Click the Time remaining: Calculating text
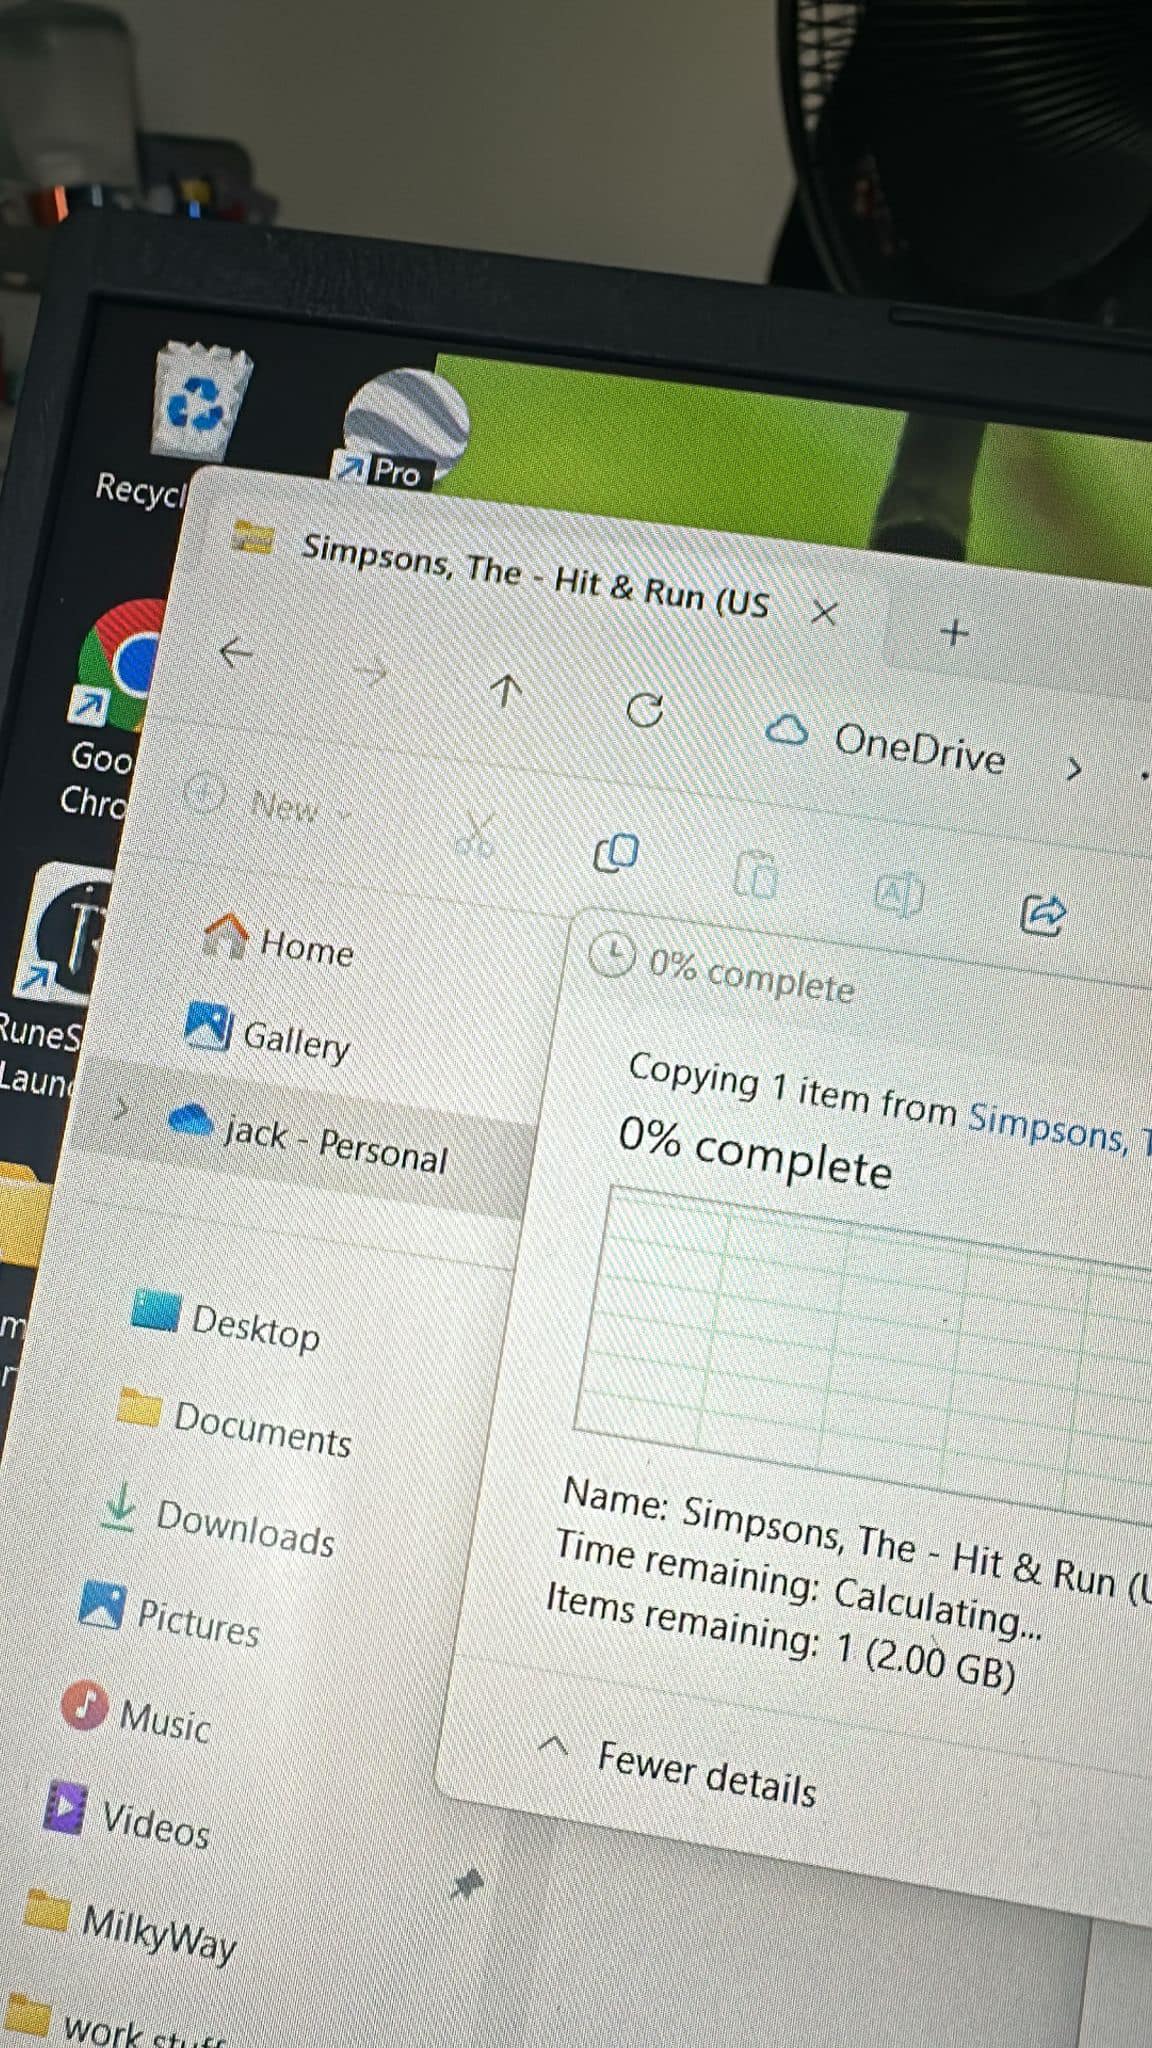 pyautogui.click(x=798, y=1586)
